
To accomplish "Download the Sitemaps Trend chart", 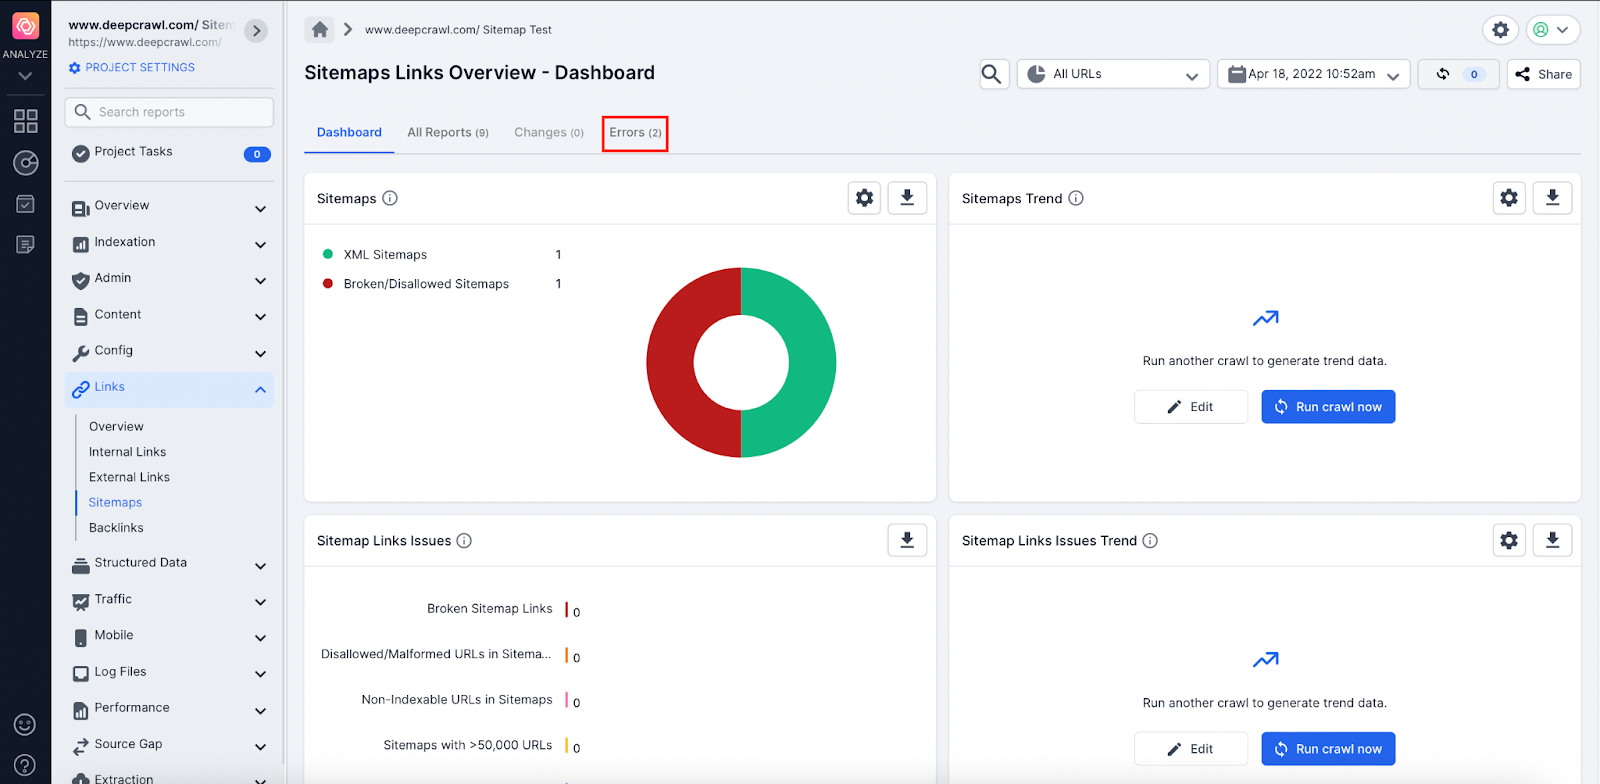I will tap(1552, 198).
